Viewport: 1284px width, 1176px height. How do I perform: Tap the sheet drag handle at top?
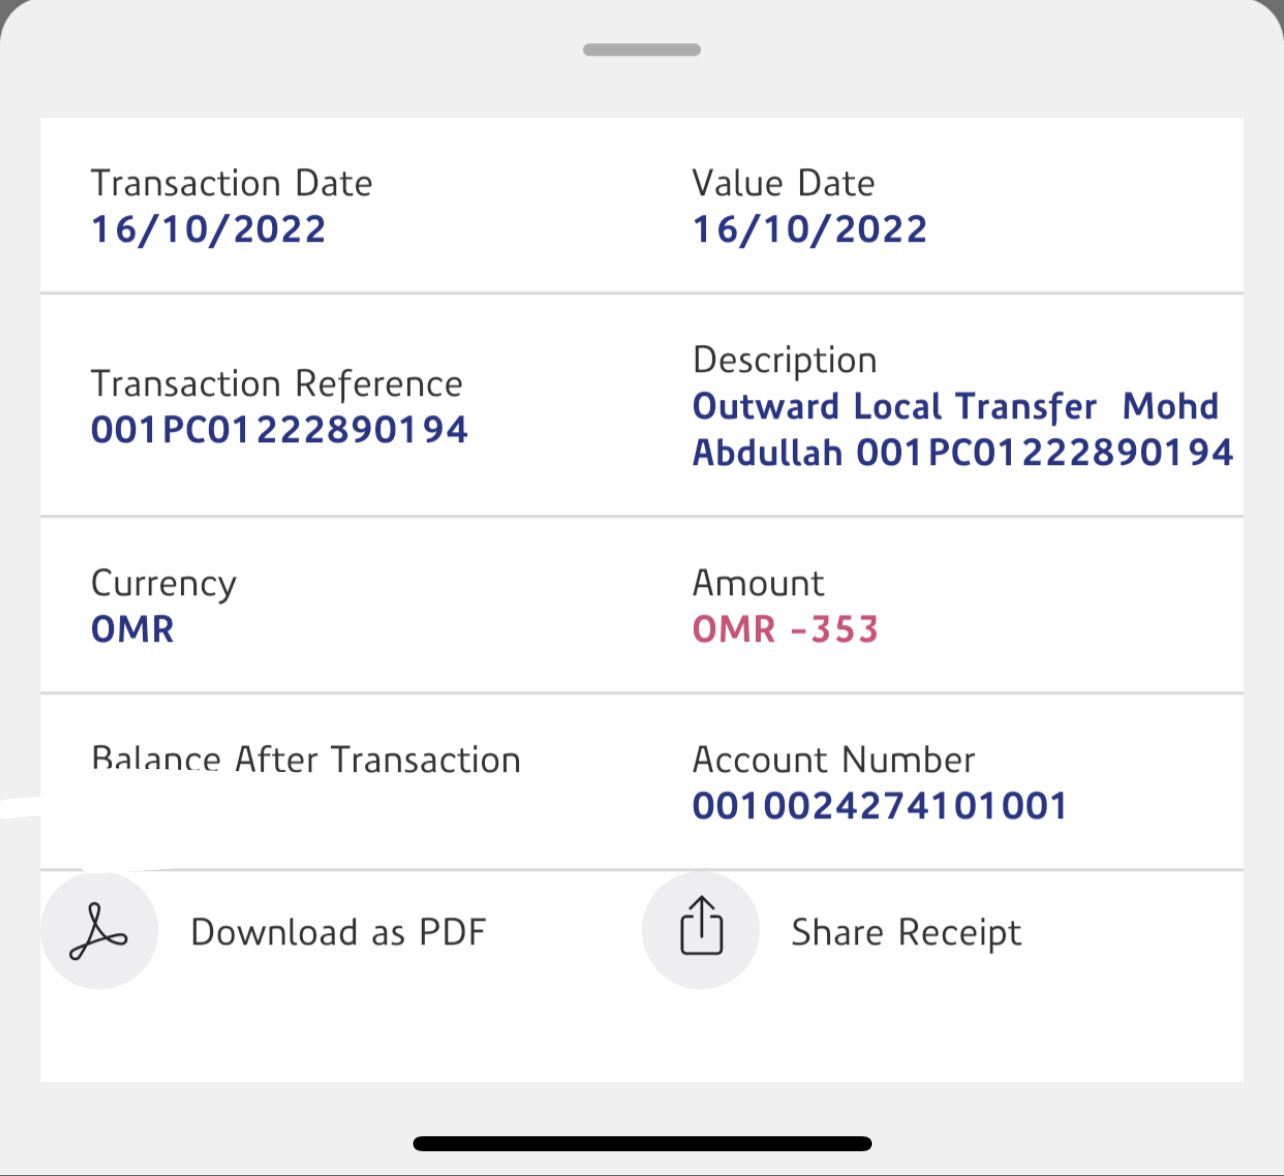click(x=642, y=49)
